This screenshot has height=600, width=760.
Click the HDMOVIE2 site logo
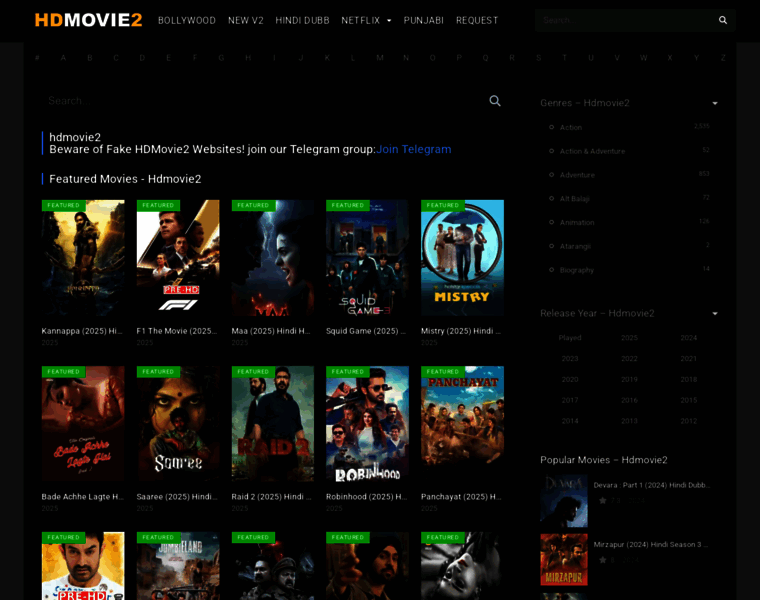point(88,20)
